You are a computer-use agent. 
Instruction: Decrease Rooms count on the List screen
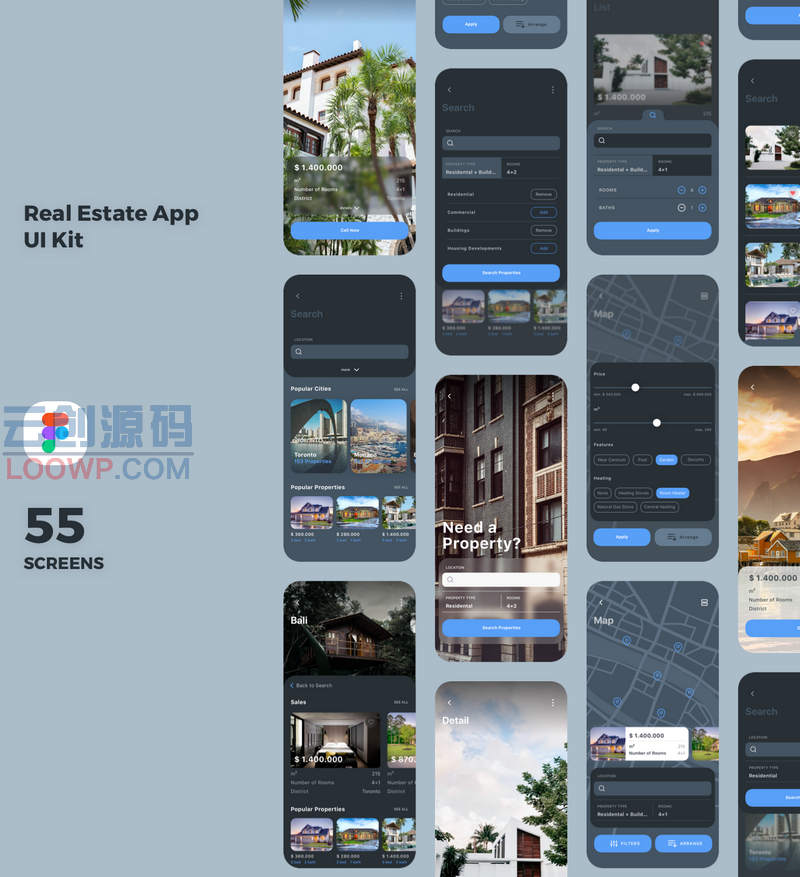click(681, 190)
